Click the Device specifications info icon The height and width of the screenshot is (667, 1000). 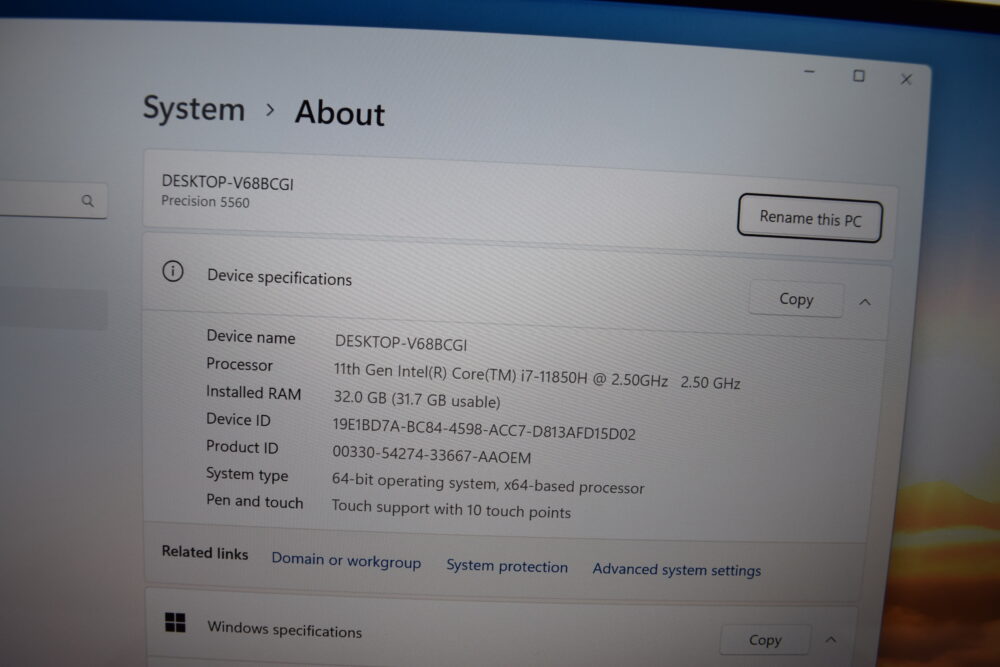pyautogui.click(x=172, y=272)
